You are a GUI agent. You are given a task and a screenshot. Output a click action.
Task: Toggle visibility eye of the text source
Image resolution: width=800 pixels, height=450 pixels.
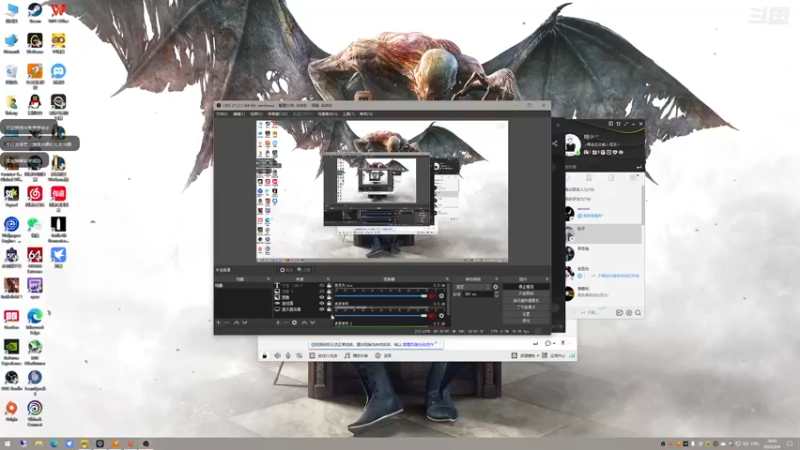click(x=321, y=285)
